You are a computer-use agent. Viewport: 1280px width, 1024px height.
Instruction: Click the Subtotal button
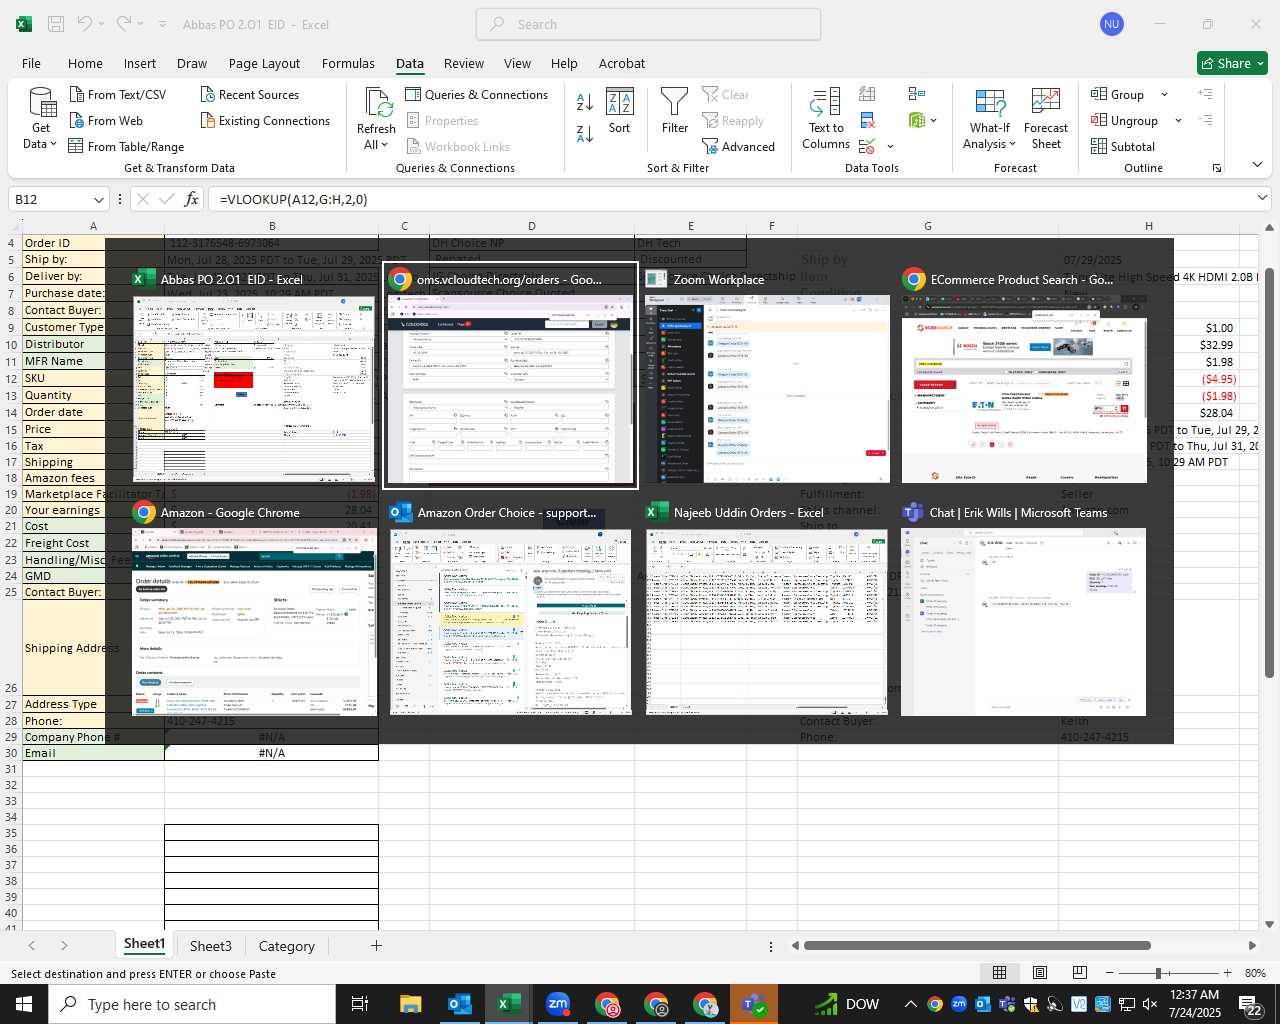tap(1122, 146)
